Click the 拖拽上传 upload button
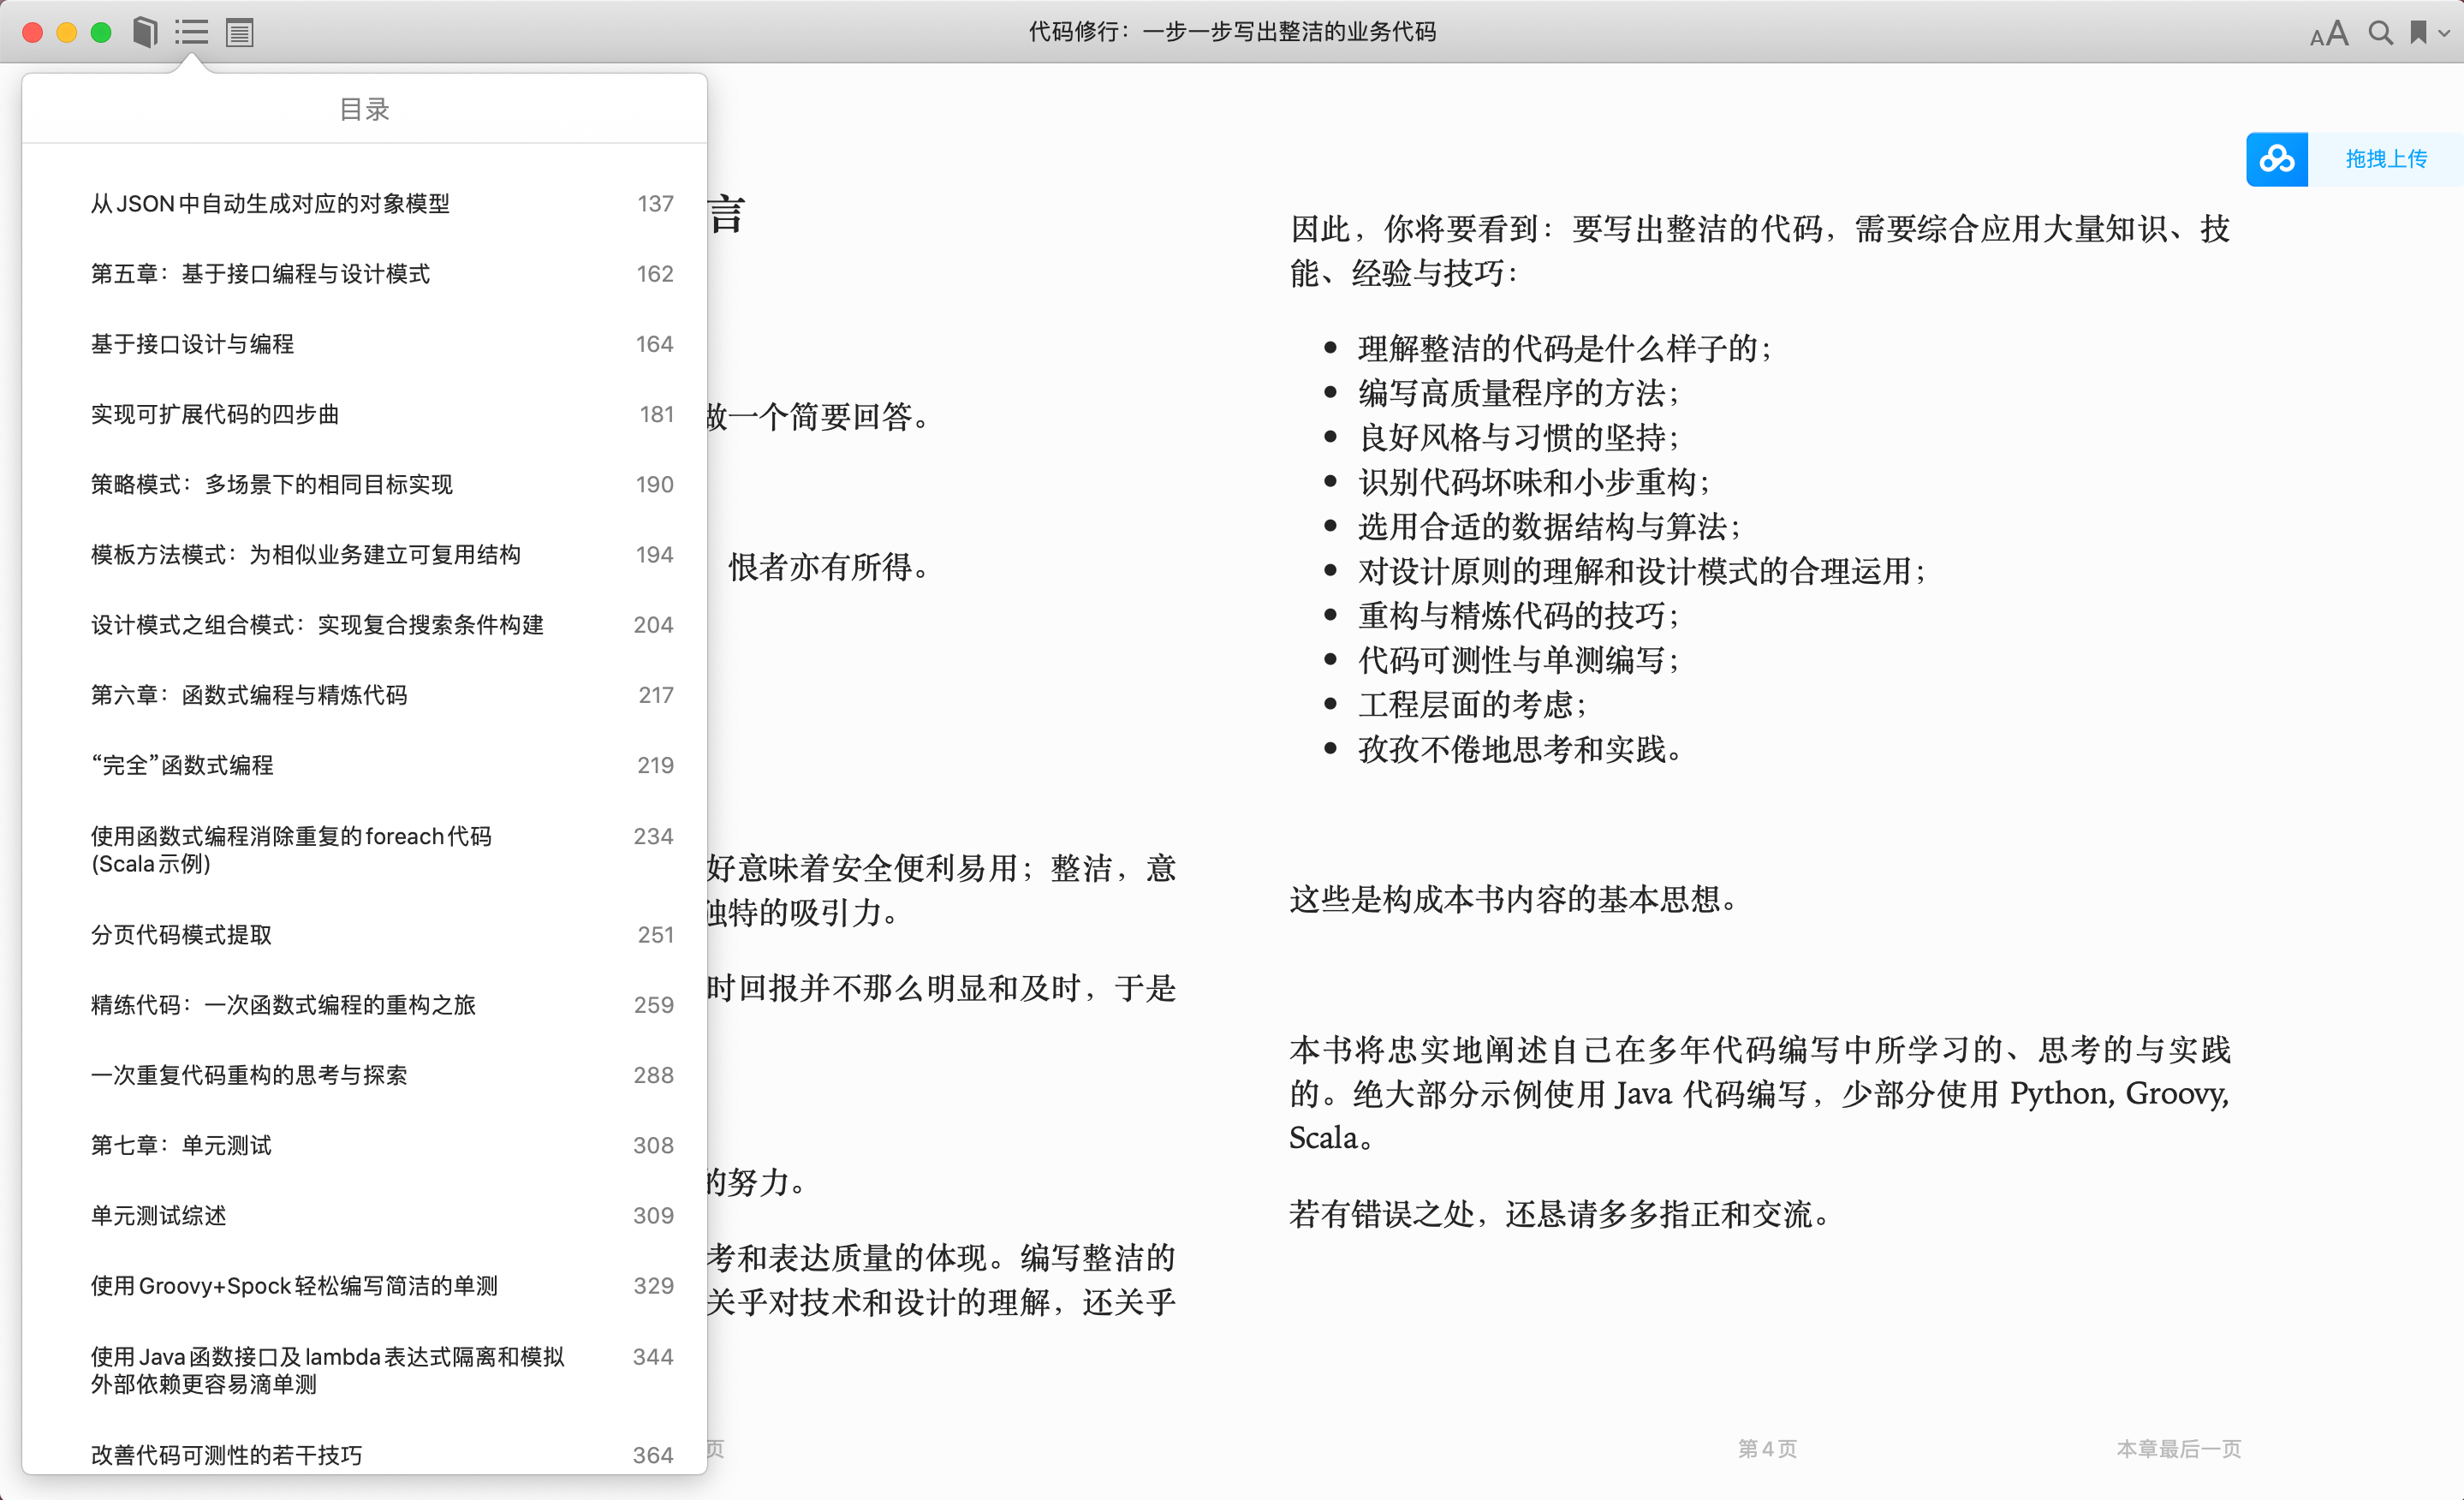The width and height of the screenshot is (2464, 1500). 2386,159
